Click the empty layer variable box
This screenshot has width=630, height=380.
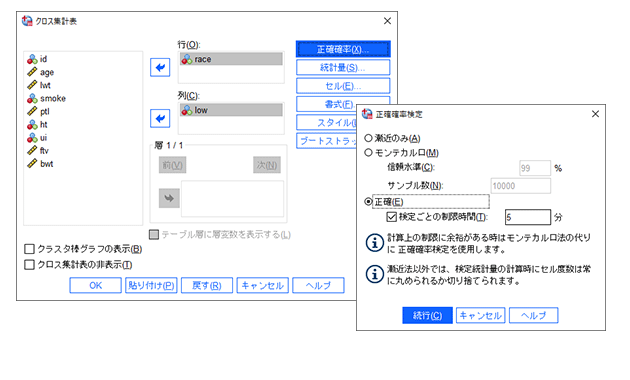(x=232, y=199)
